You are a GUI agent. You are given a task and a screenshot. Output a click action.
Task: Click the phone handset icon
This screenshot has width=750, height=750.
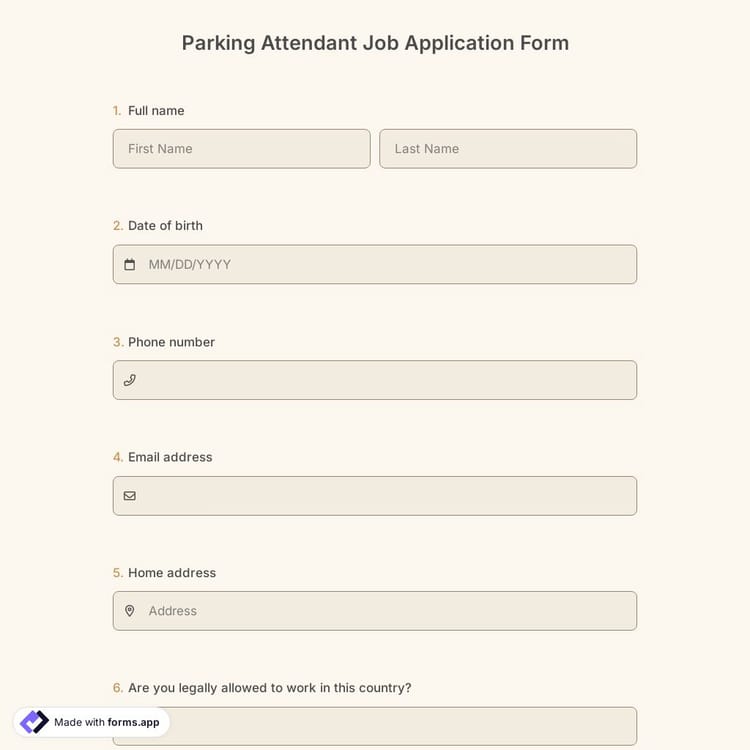pyautogui.click(x=129, y=380)
